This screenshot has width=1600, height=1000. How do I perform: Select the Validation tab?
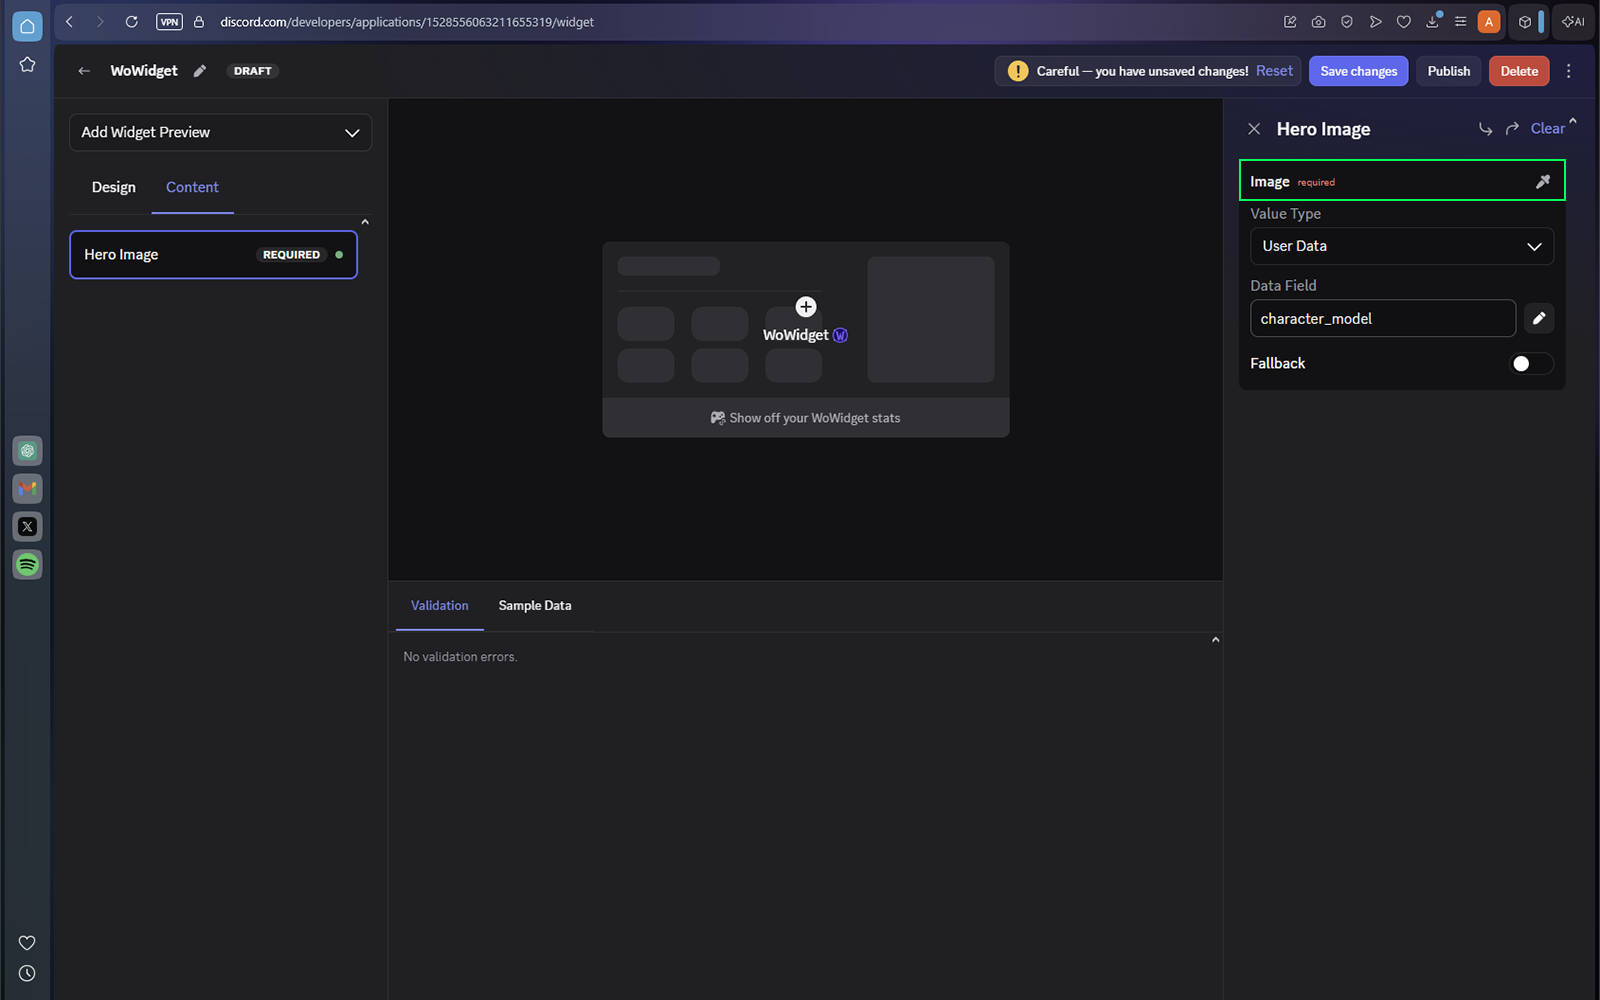[440, 606]
